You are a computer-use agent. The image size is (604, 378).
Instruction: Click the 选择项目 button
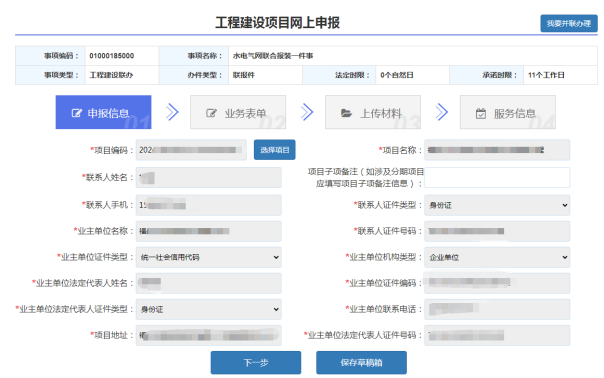pos(275,150)
